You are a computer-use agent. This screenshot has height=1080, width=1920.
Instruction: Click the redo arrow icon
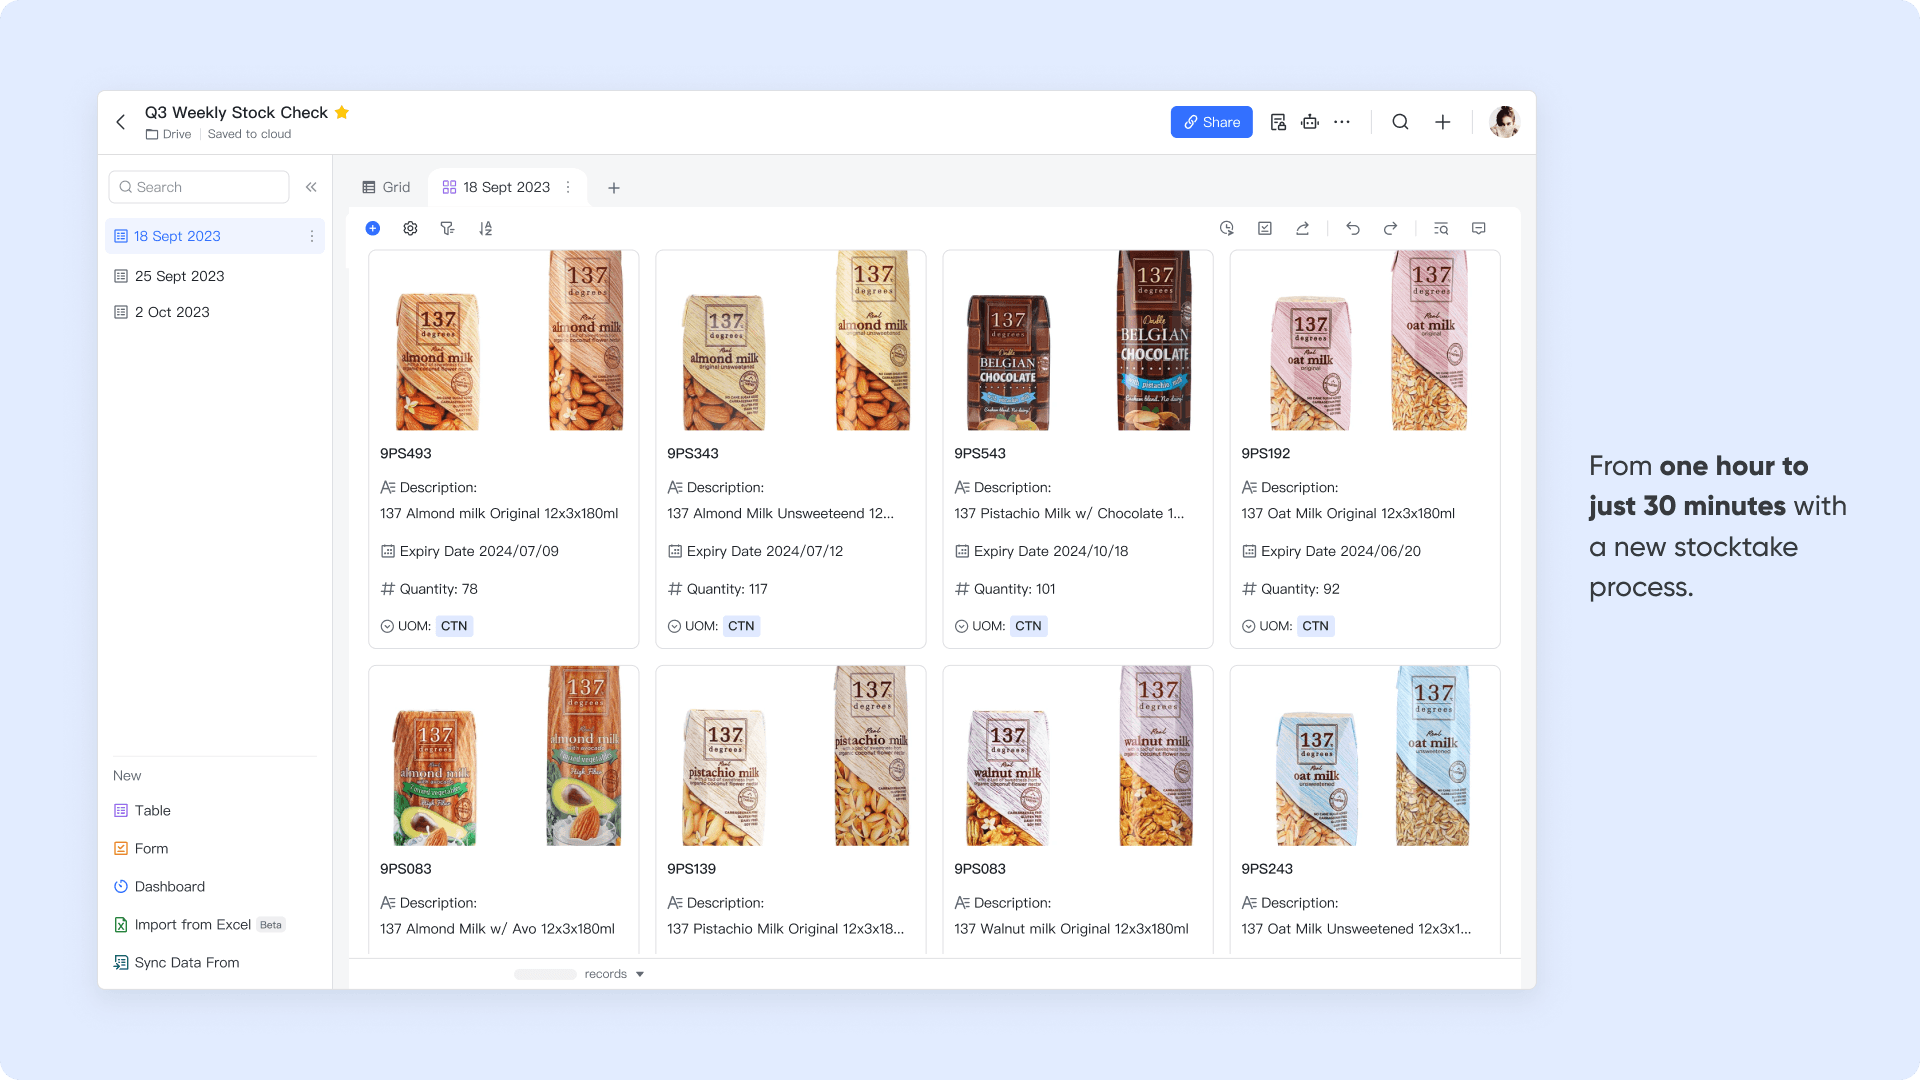1390,228
